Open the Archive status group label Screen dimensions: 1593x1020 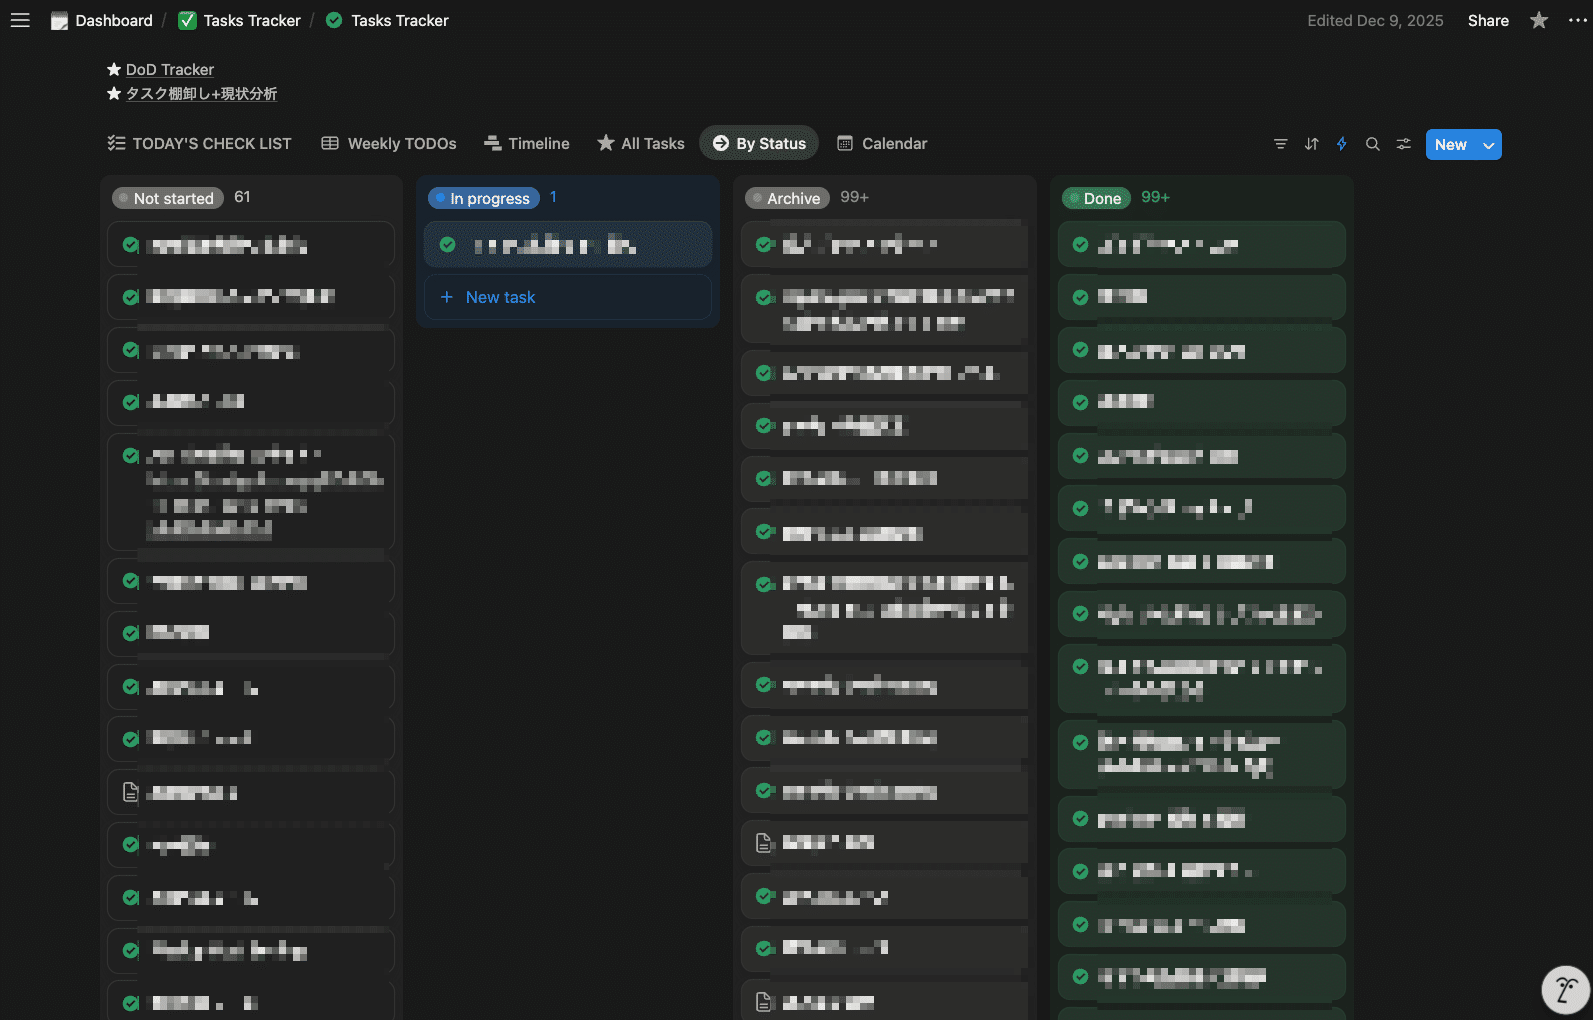tap(787, 198)
